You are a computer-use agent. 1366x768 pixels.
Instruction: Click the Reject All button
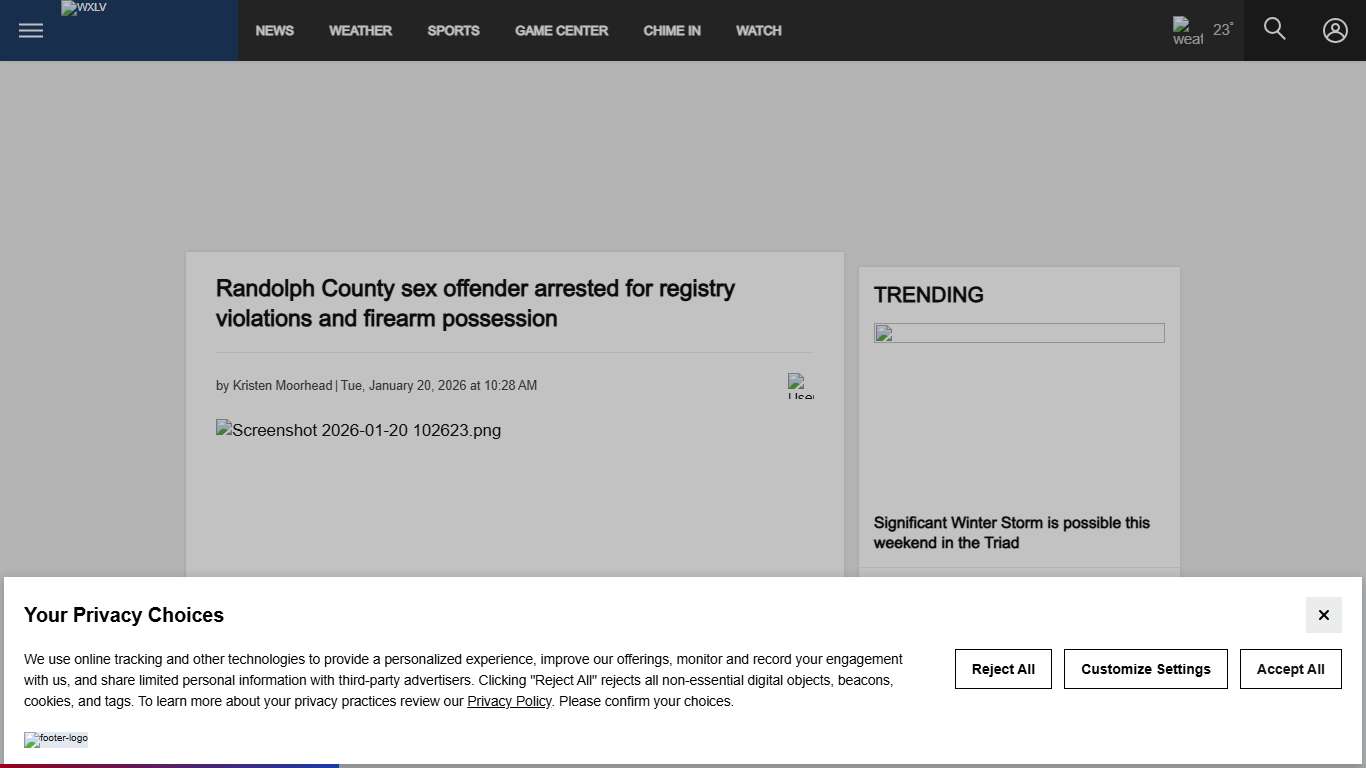pyautogui.click(x=1003, y=668)
